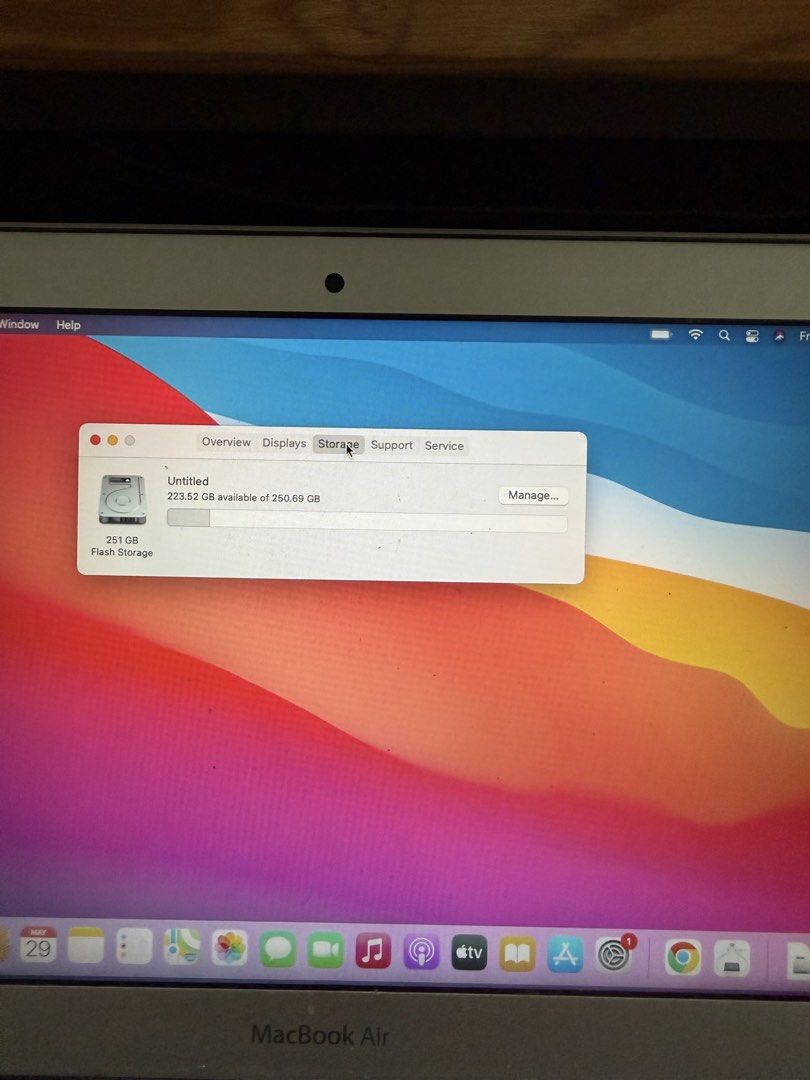
Task: Open the Wi-Fi menu
Action: click(x=696, y=335)
